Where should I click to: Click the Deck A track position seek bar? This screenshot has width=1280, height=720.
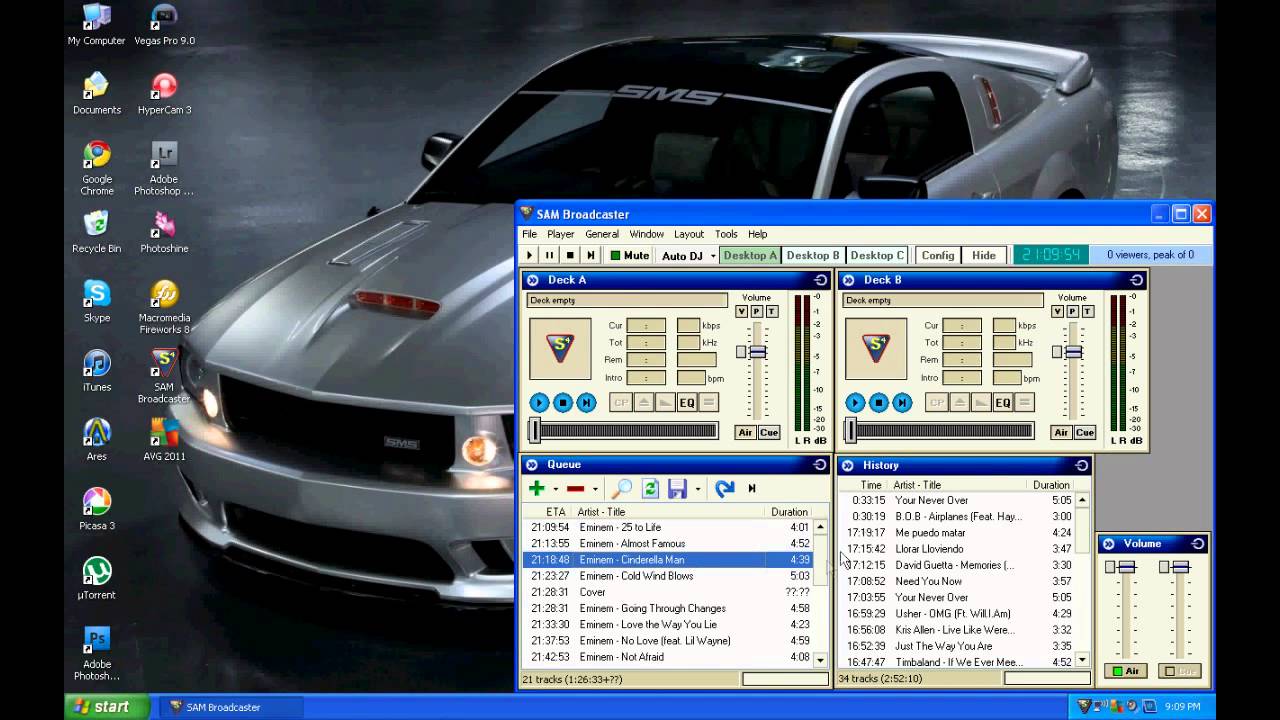624,431
